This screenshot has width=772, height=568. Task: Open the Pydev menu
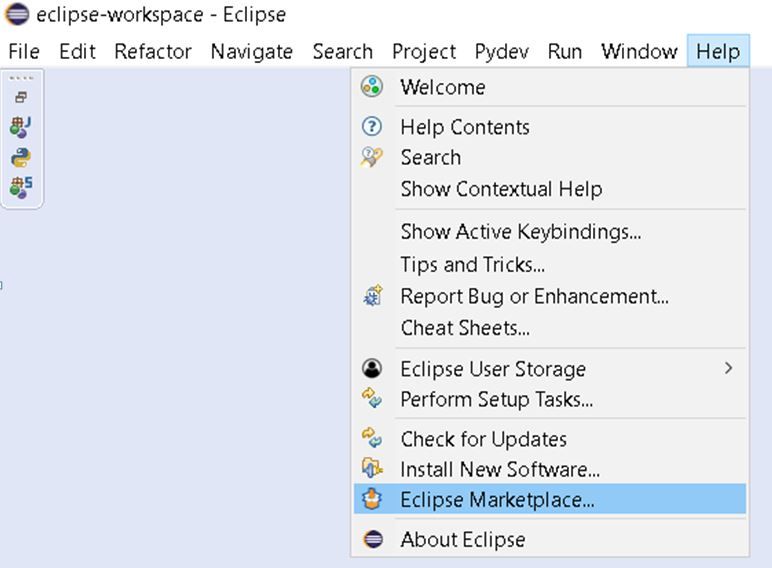[502, 51]
